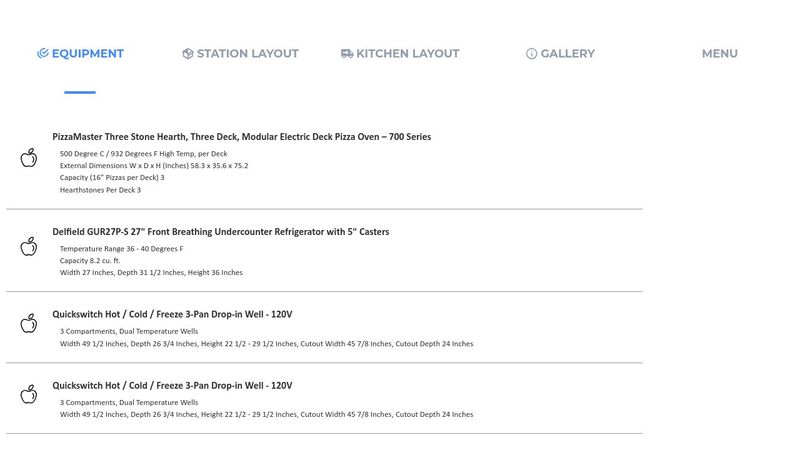Click the blue underline indicator below Equipment
The height and width of the screenshot is (450, 800).
coord(80,92)
